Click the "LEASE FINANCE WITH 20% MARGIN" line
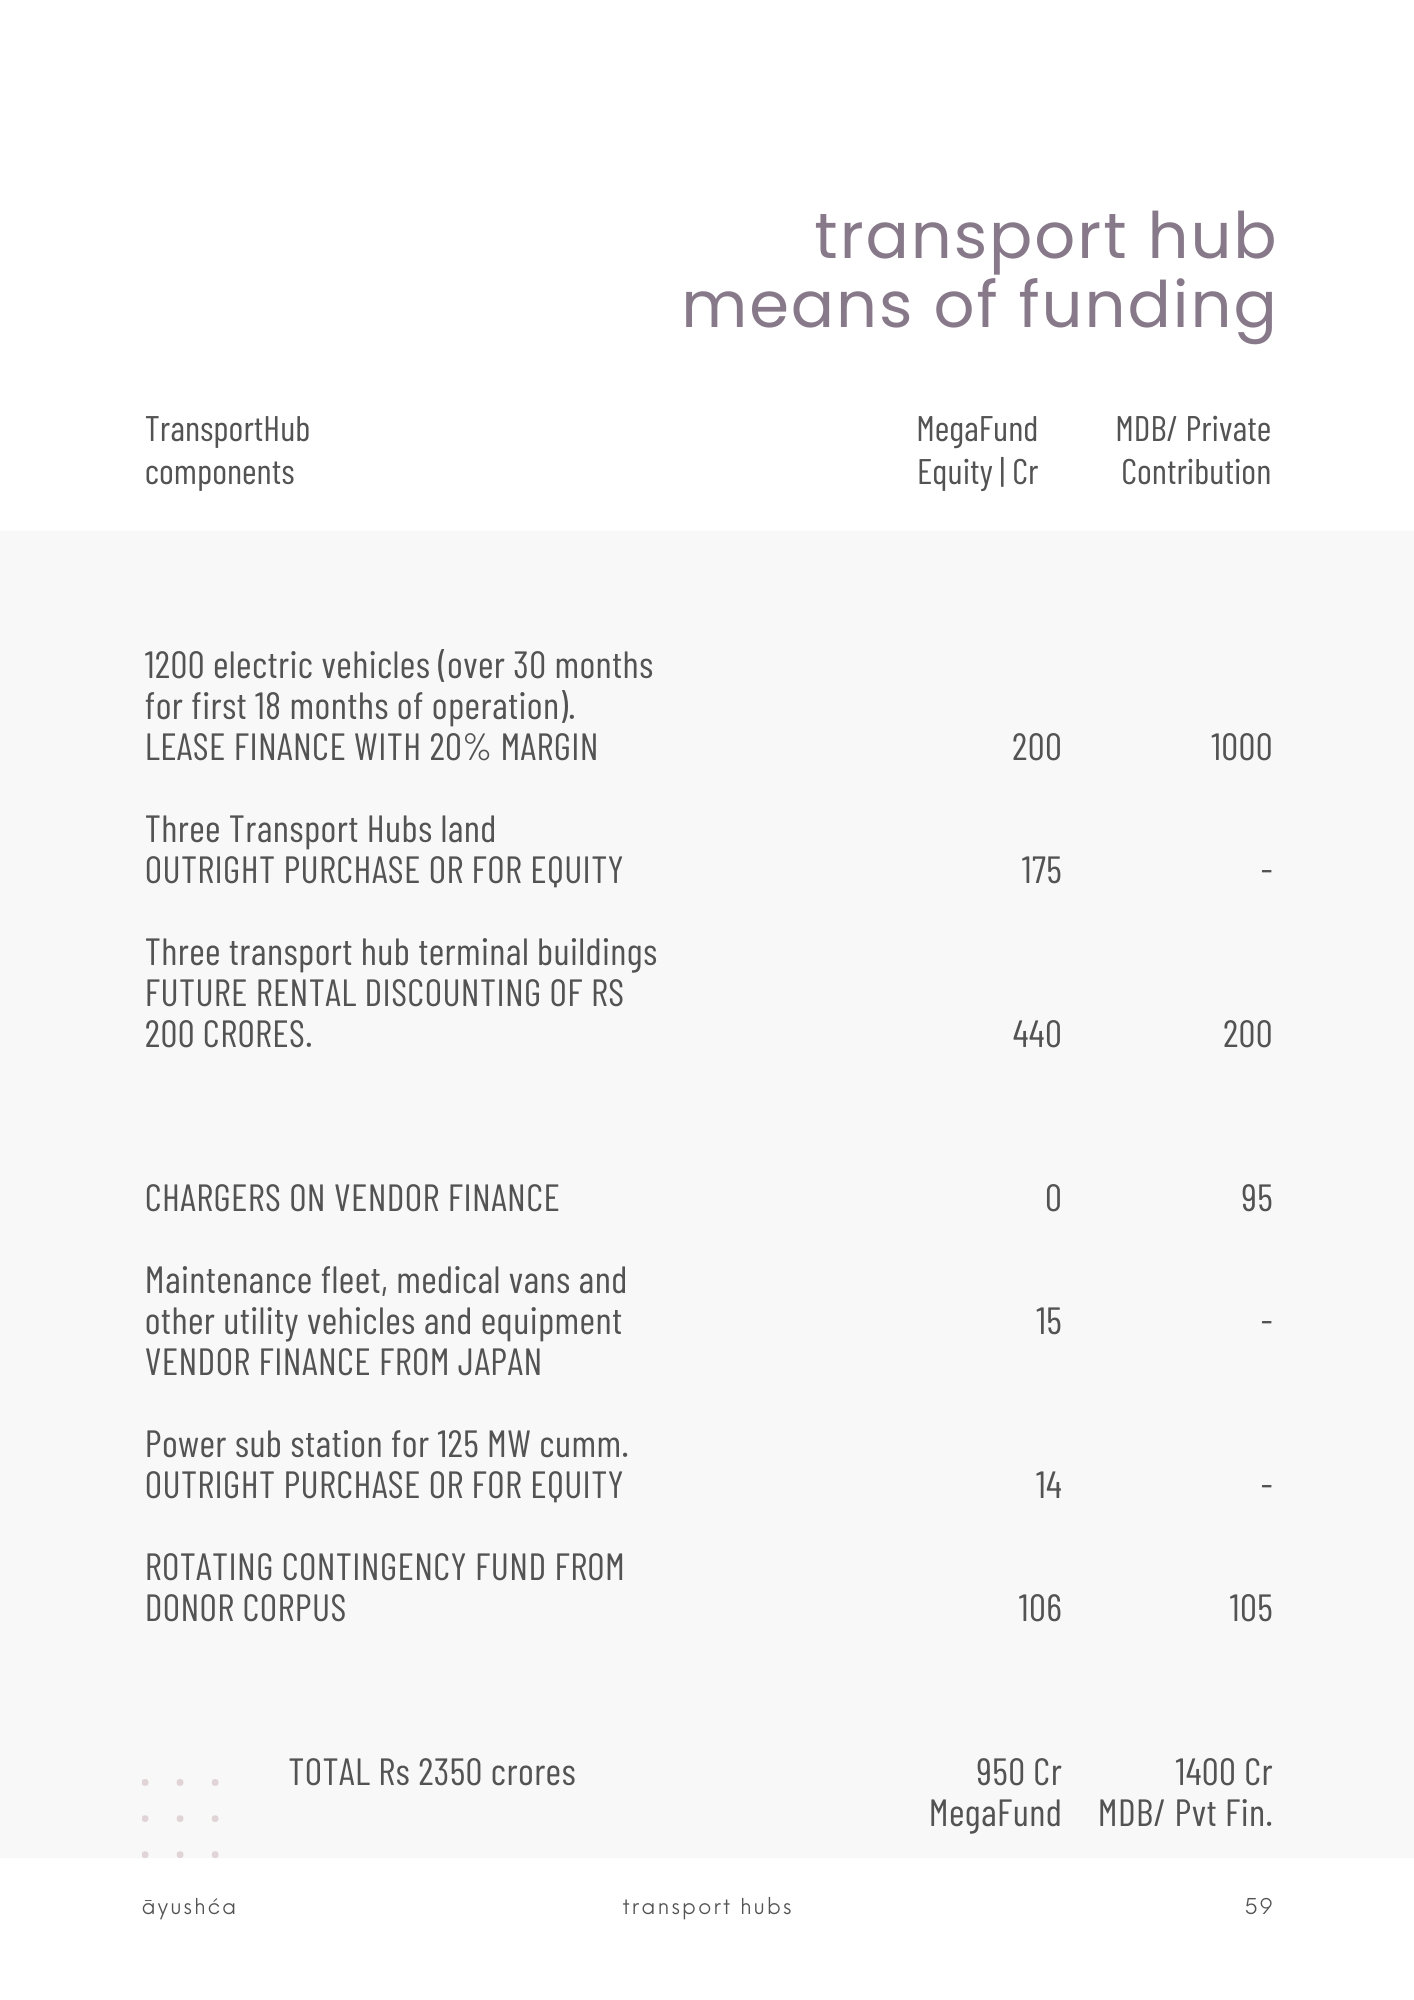This screenshot has height=2000, width=1414. click(371, 747)
